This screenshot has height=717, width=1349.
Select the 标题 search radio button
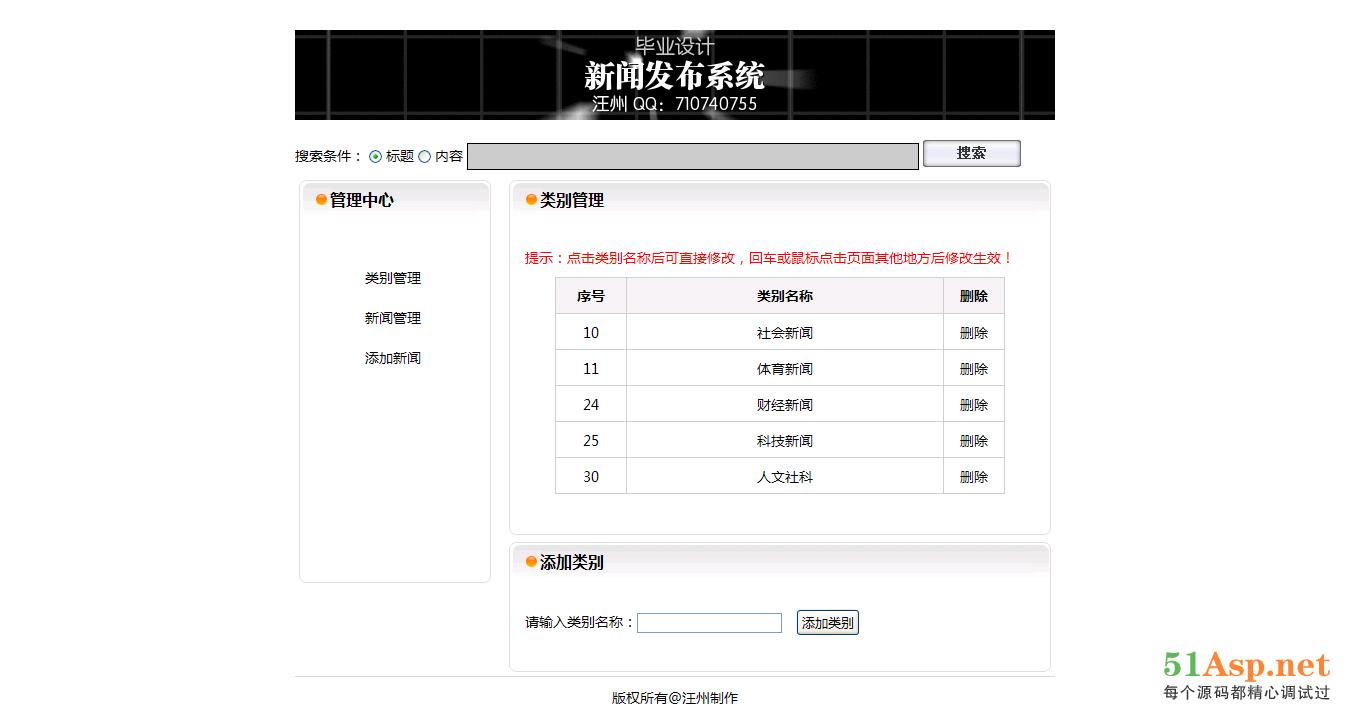(x=376, y=156)
